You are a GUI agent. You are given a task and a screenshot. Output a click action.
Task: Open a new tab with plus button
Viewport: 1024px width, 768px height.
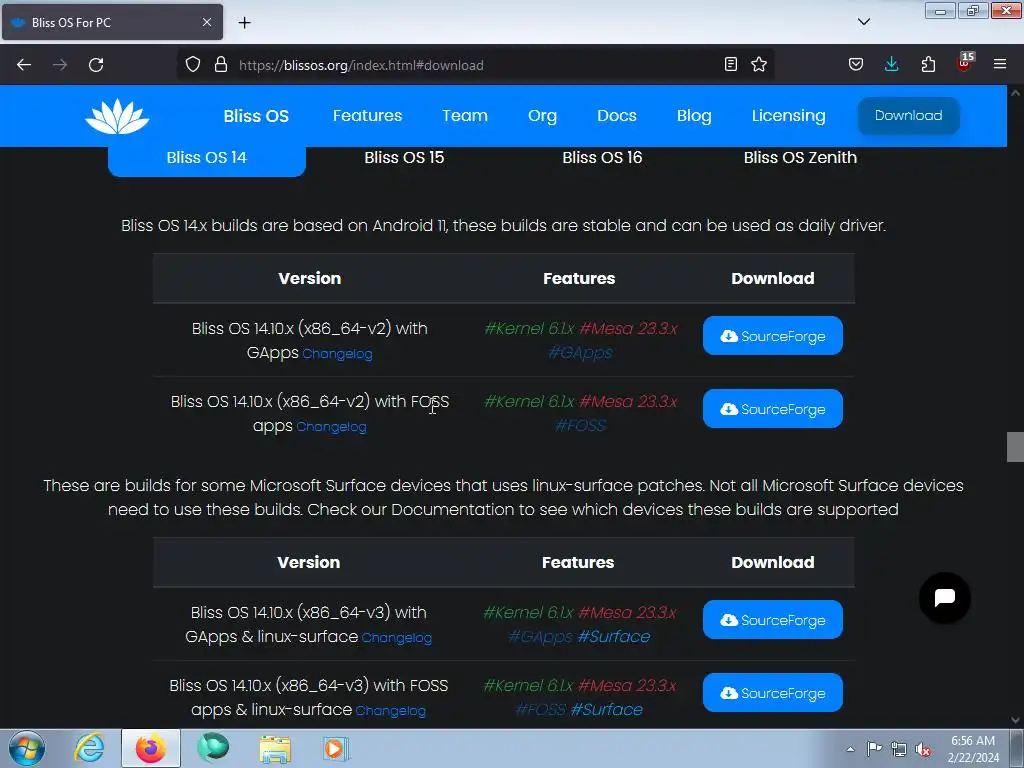244,23
